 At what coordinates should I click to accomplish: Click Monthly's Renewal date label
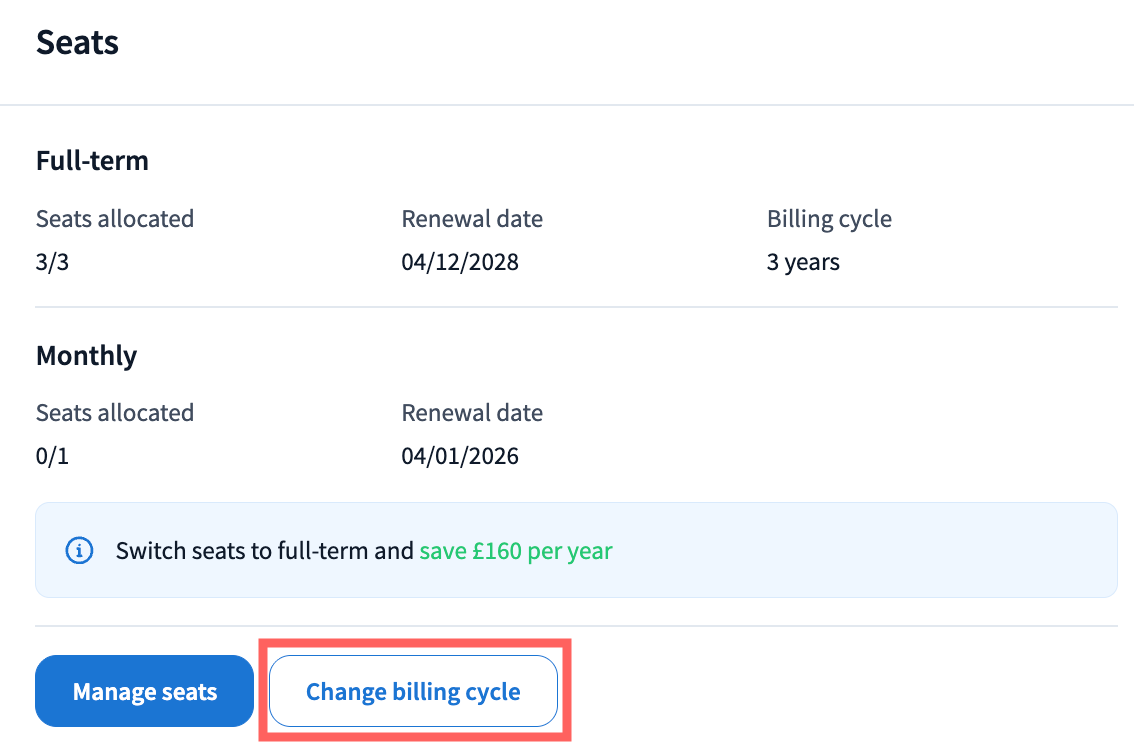pos(472,413)
